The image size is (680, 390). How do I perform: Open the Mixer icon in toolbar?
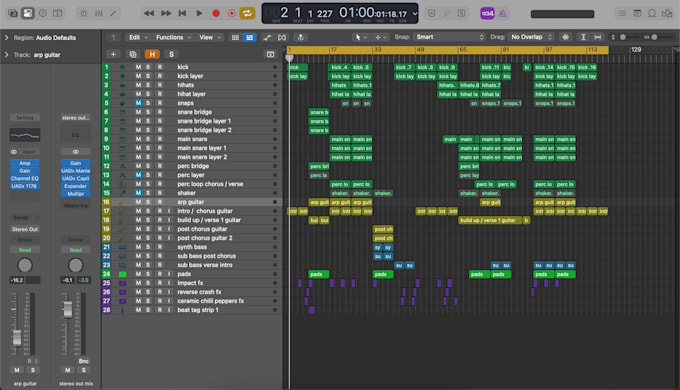pos(99,13)
